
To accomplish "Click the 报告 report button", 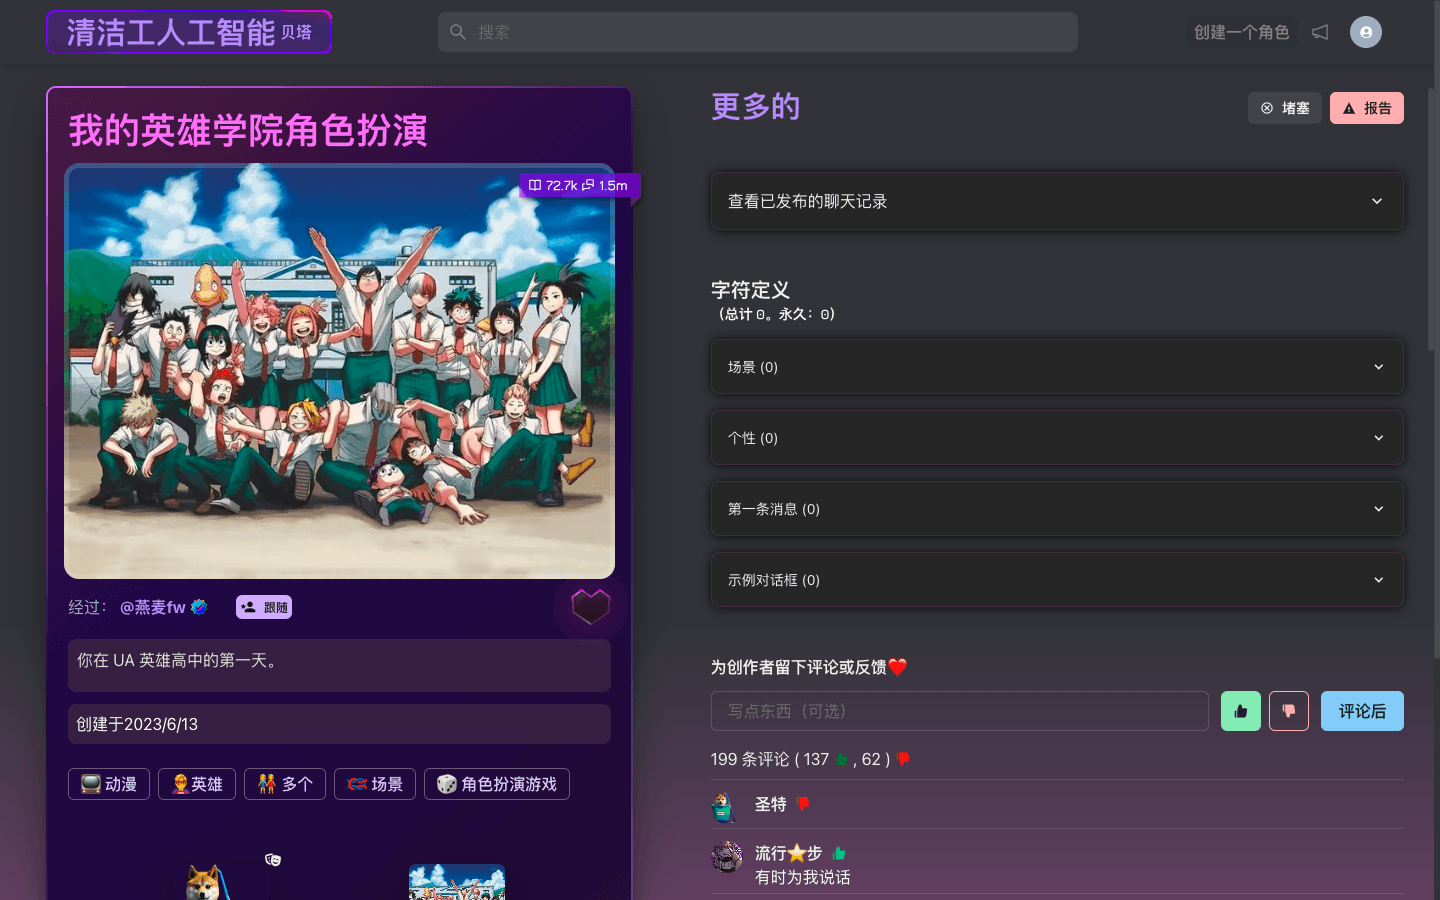I will 1367,108.
